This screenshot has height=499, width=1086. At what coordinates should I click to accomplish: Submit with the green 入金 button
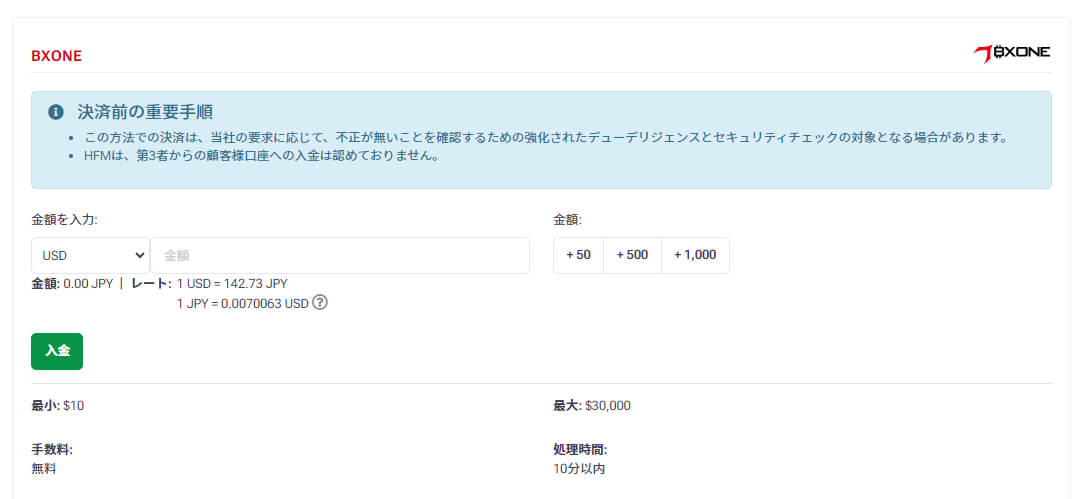(x=57, y=351)
